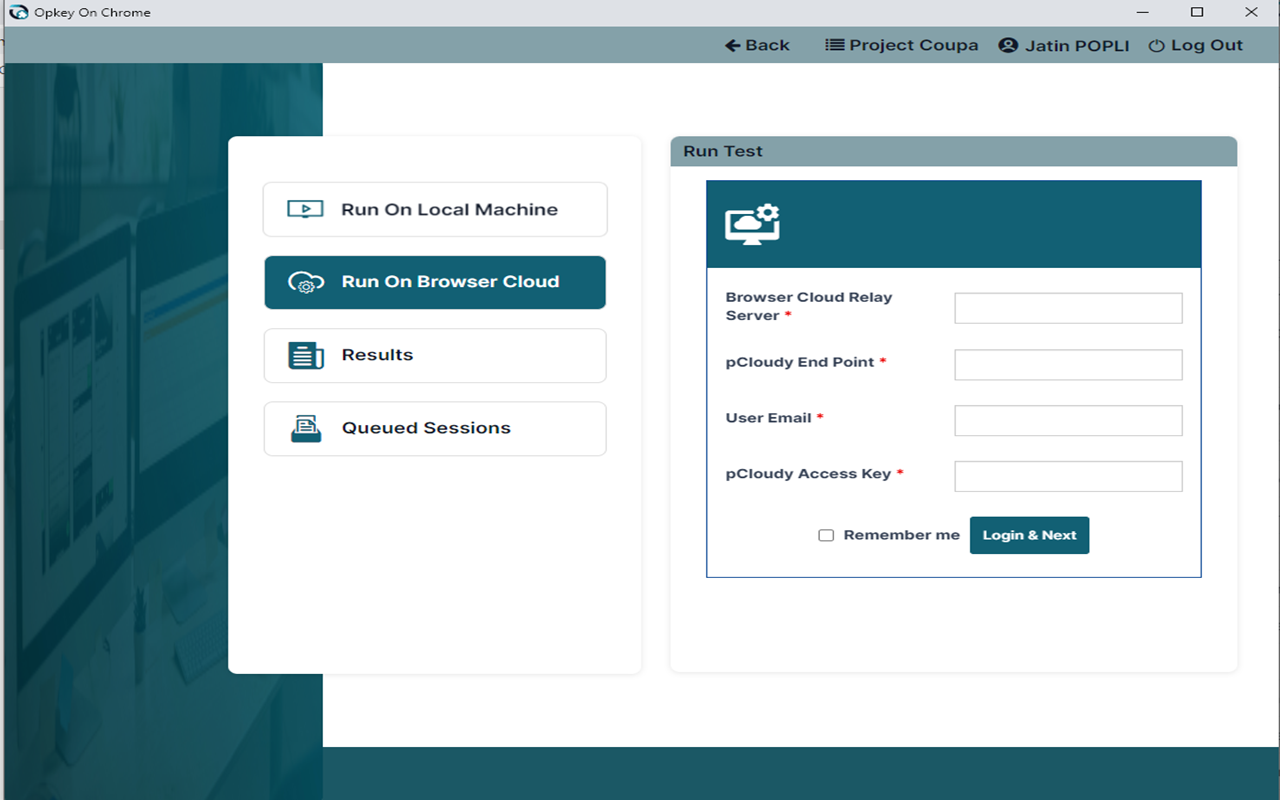Go back using the Back arrow
The height and width of the screenshot is (800, 1280).
point(757,45)
